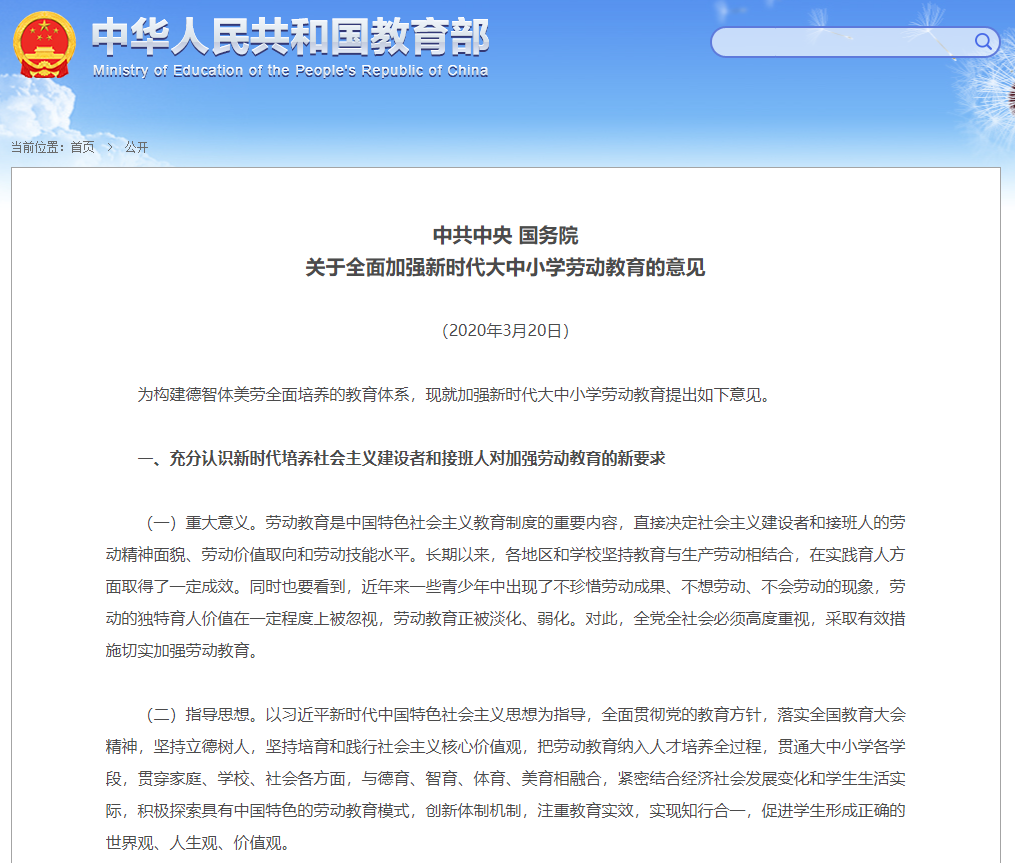
Task: Click the document title about 劳动教育的意见
Action: pos(505,268)
